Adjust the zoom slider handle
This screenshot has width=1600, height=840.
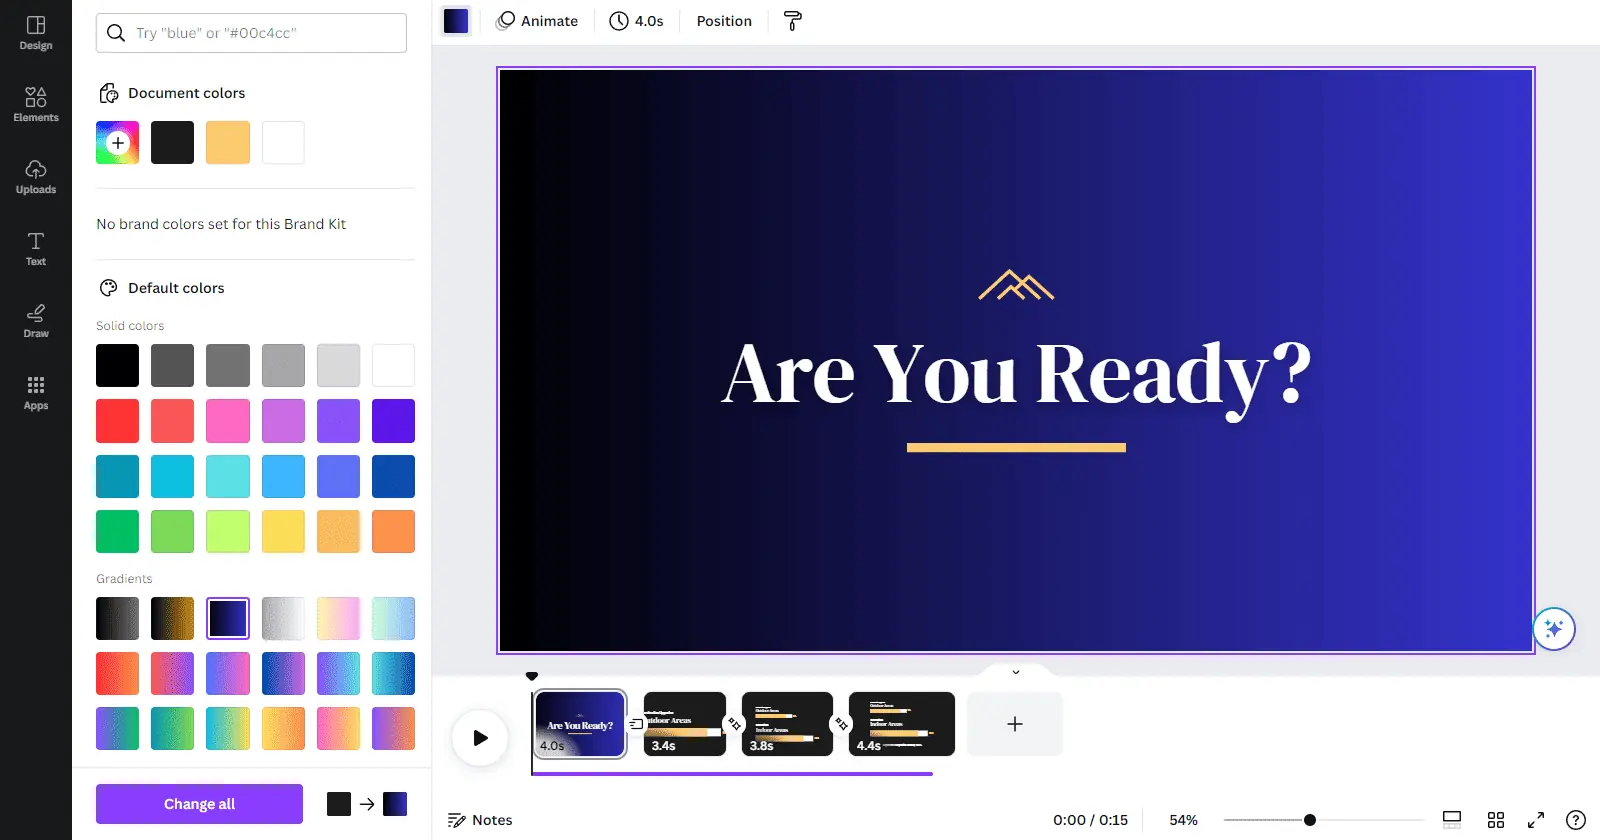click(1310, 820)
